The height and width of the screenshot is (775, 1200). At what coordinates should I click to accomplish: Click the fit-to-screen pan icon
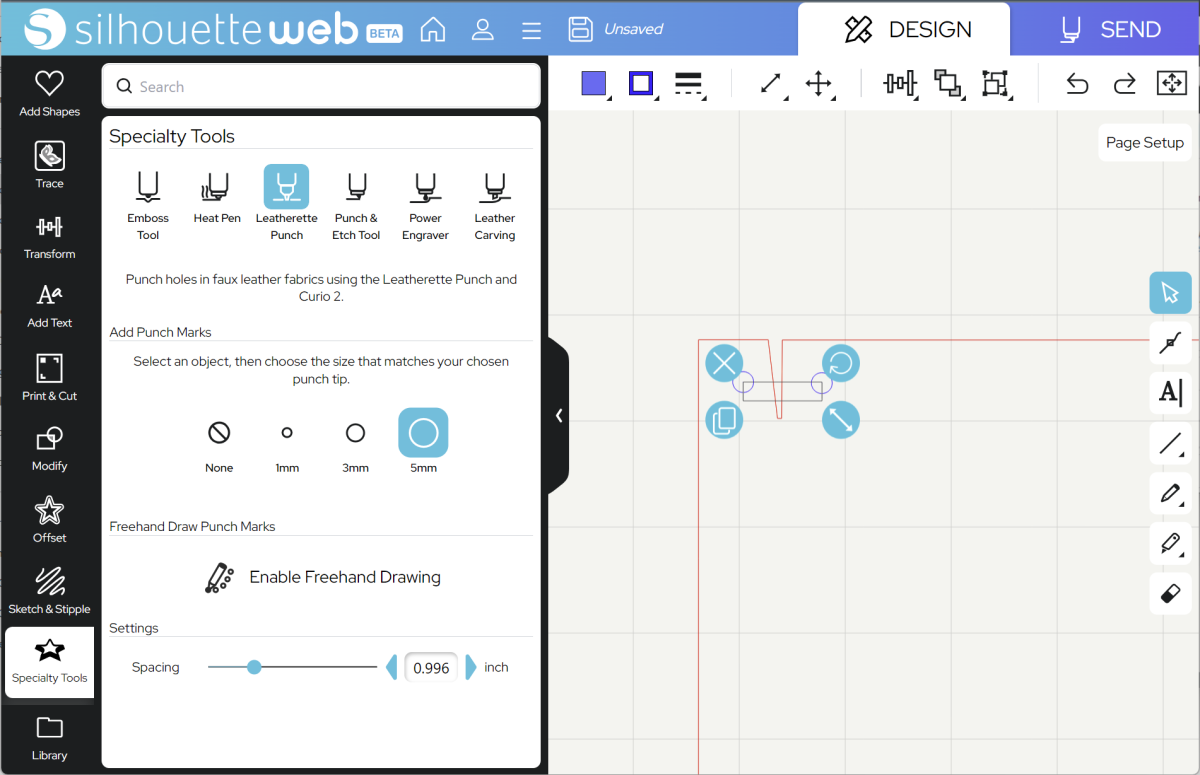[x=1172, y=83]
